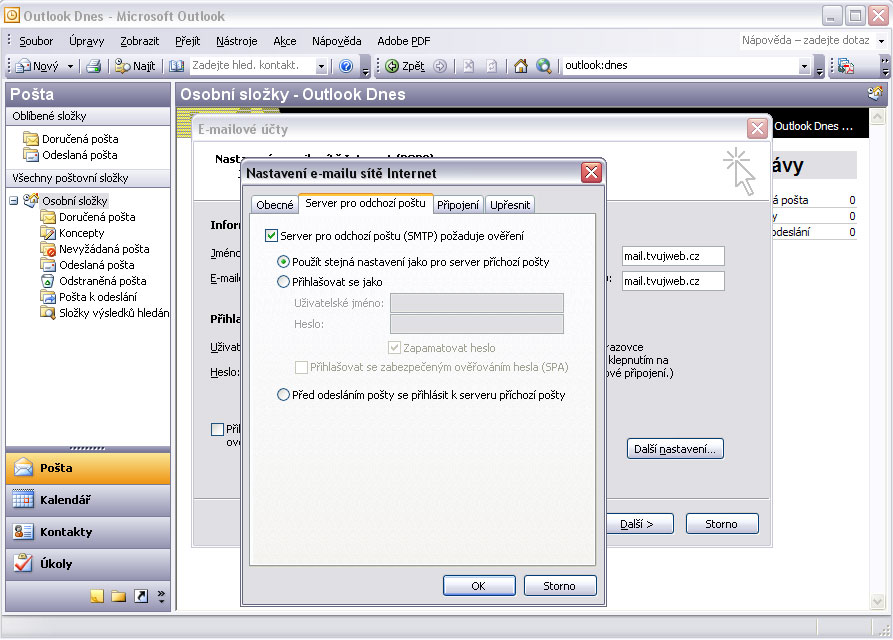Click the Help question mark icon
This screenshot has width=893, height=640.
point(346,66)
